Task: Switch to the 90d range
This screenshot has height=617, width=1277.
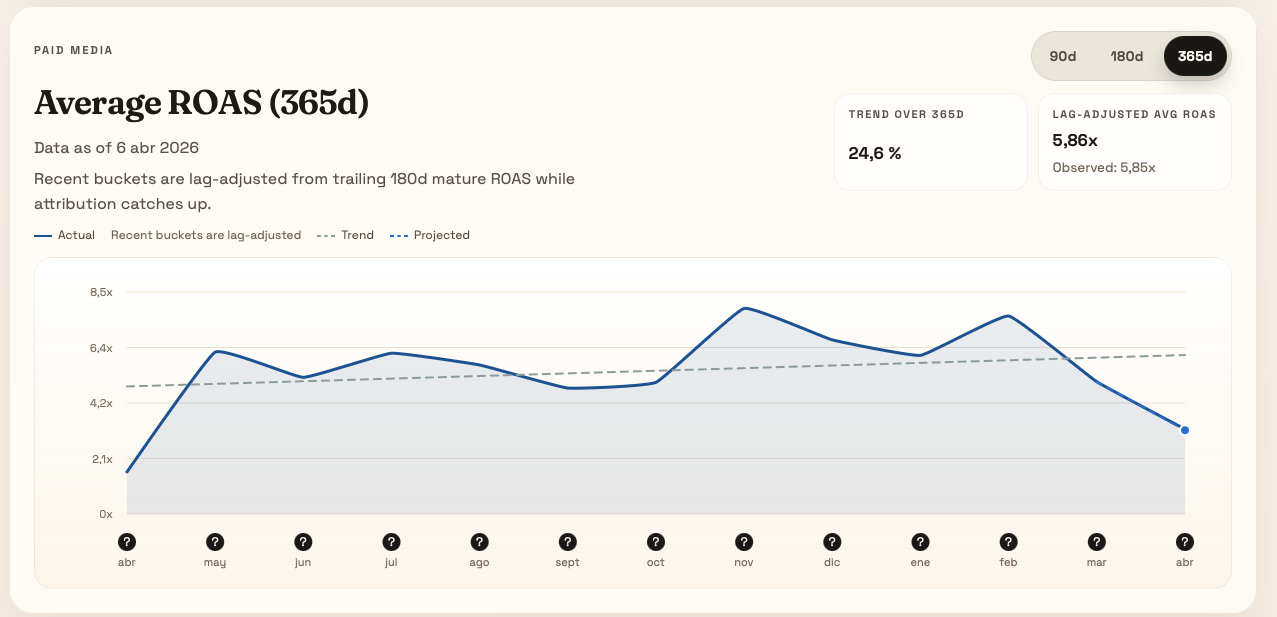Action: coord(1062,56)
